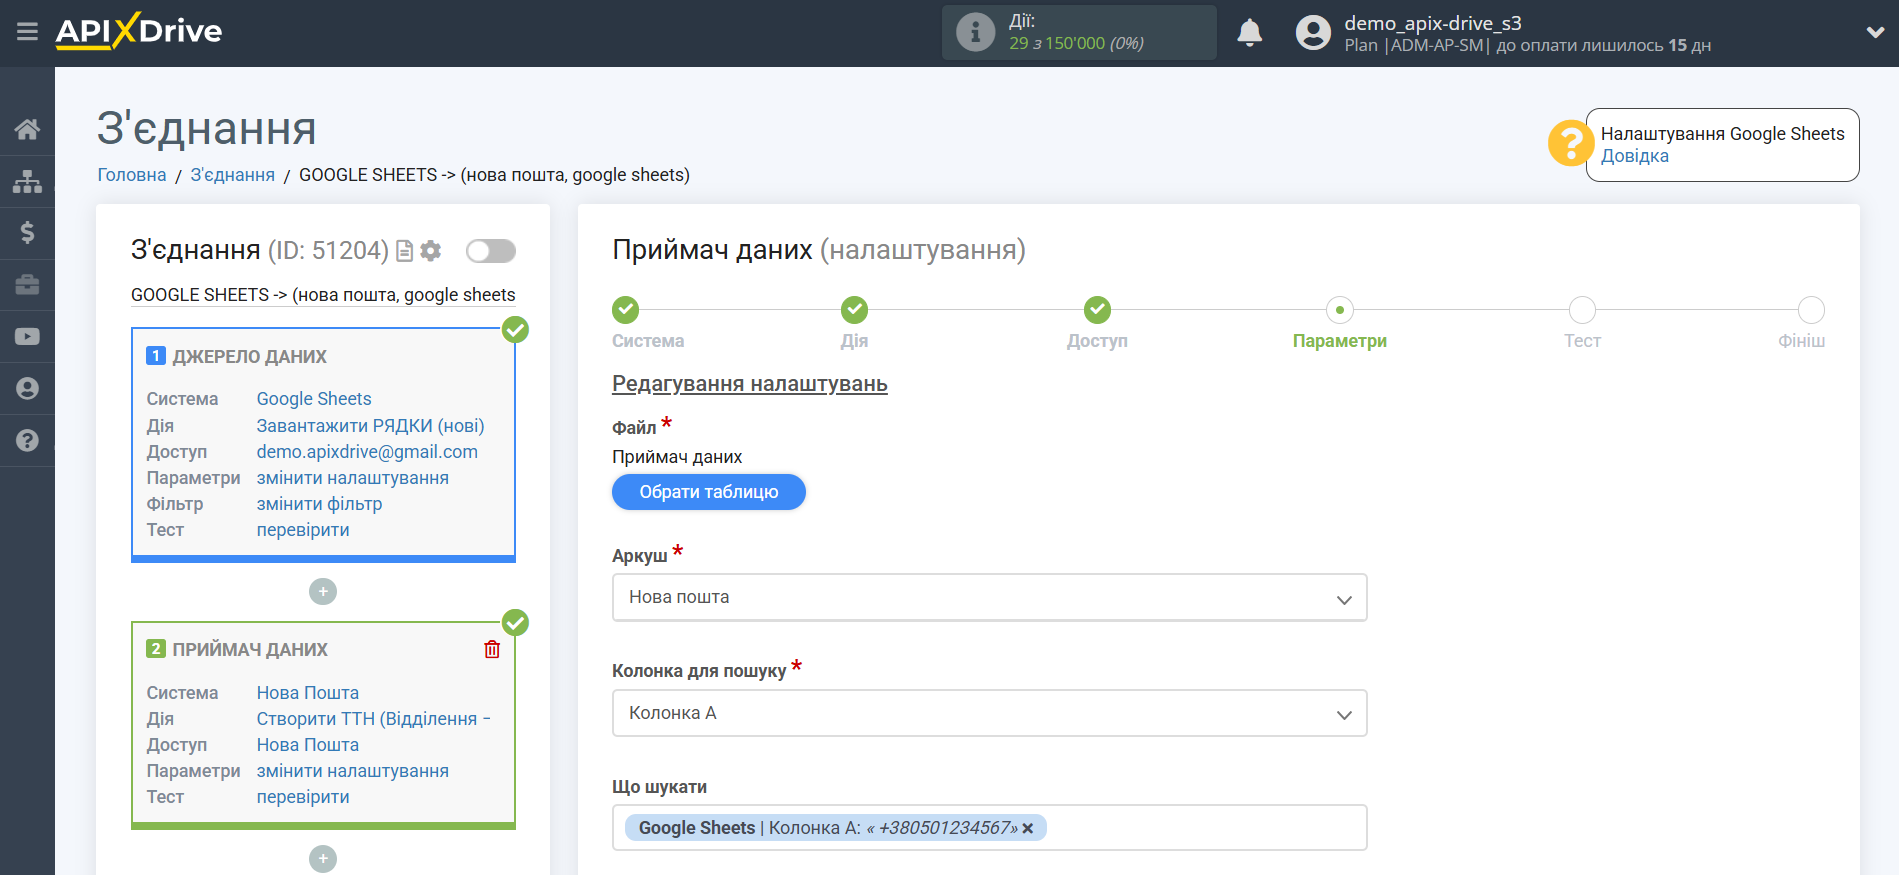The width and height of the screenshot is (1899, 875).
Task: Select the Параметри step
Action: click(1339, 310)
